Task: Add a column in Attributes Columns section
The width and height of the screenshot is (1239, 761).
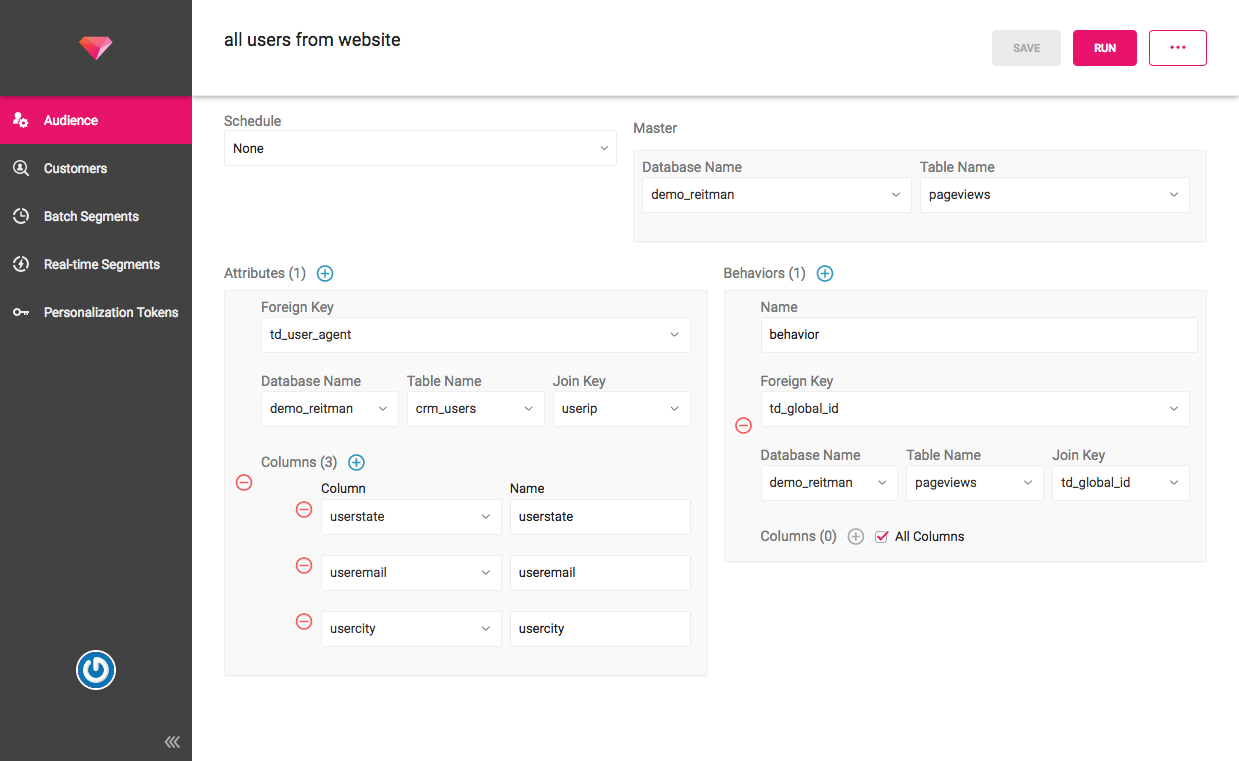Action: click(x=356, y=462)
